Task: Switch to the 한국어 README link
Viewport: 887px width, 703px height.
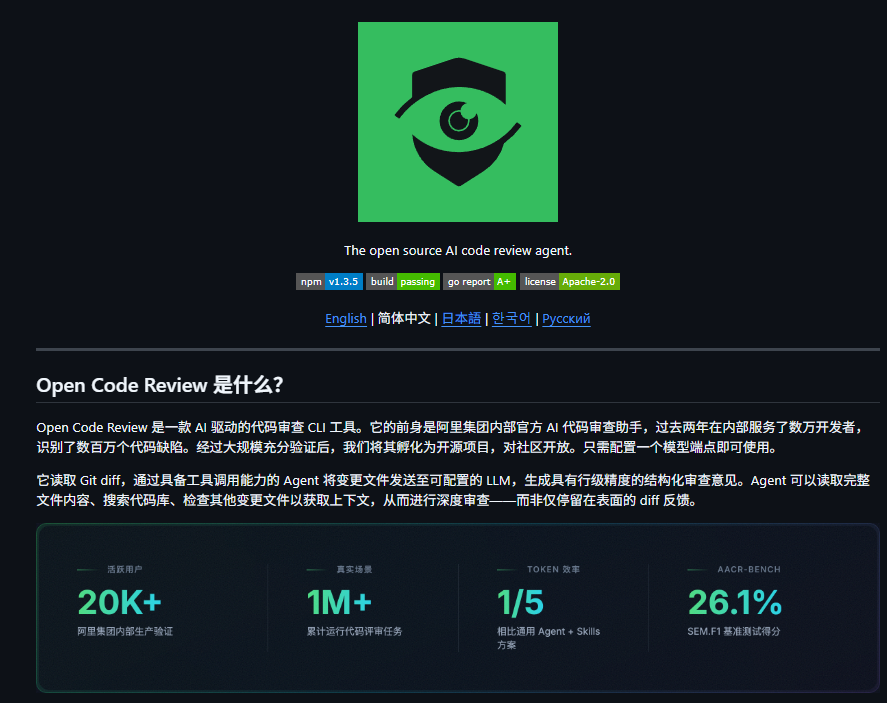Action: pyautogui.click(x=511, y=318)
